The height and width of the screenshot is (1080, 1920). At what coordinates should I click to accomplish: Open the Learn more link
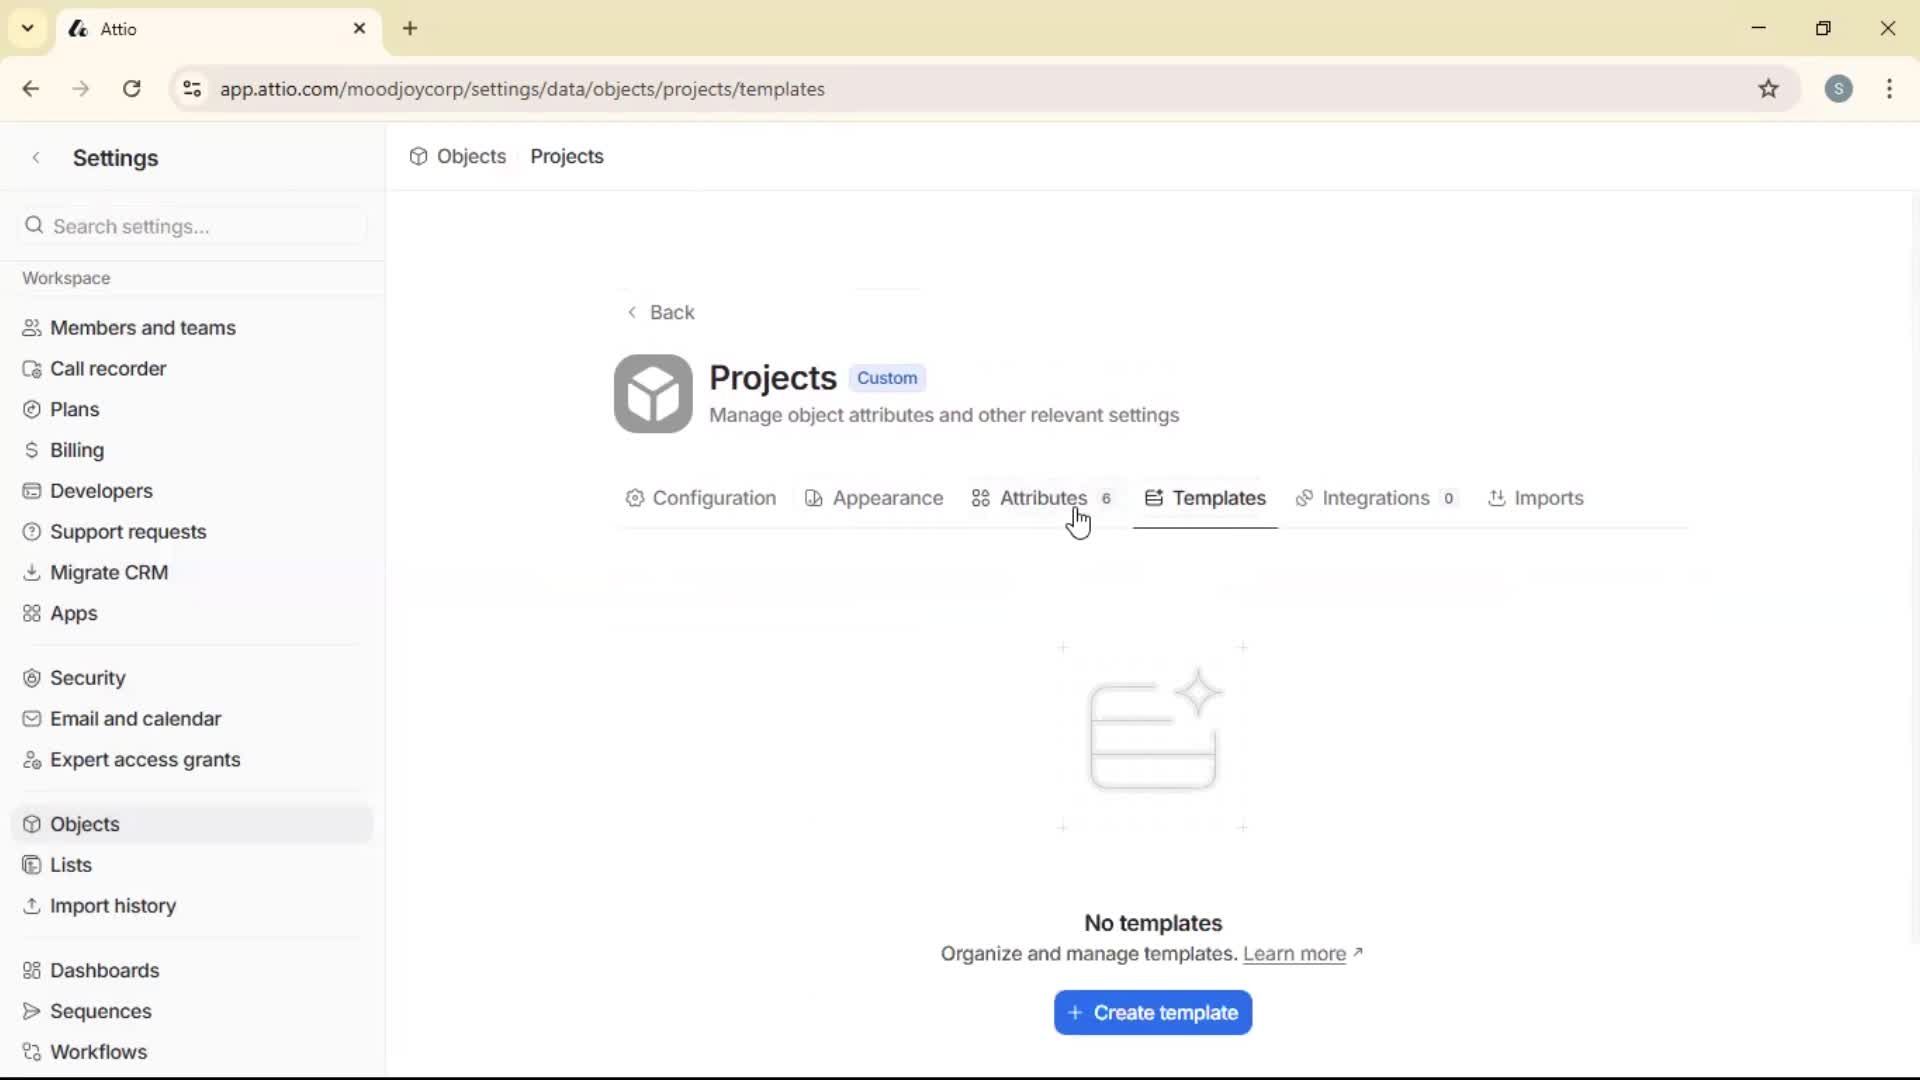tap(1296, 954)
